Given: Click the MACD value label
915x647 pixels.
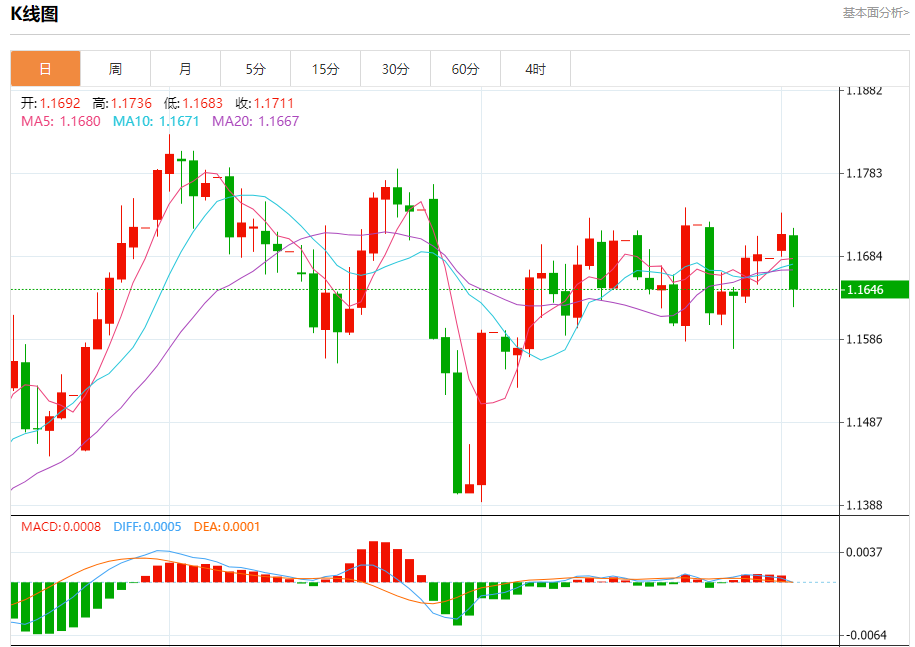Looking at the screenshot, I should click(x=60, y=526).
